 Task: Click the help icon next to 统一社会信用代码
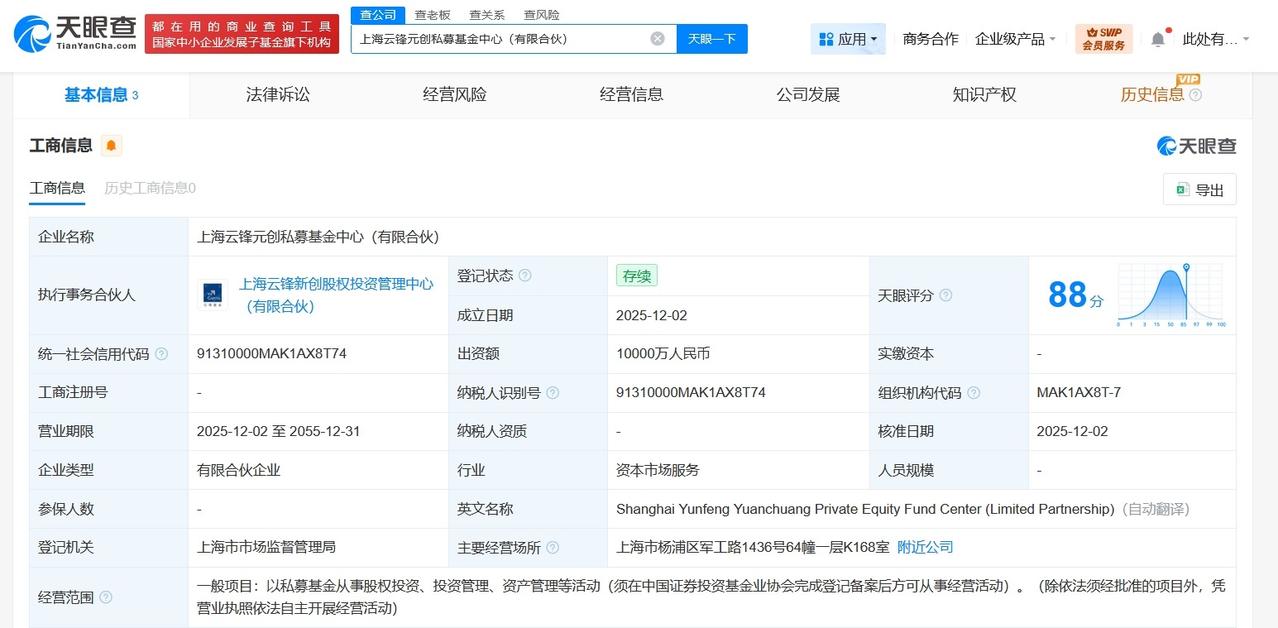(164, 353)
